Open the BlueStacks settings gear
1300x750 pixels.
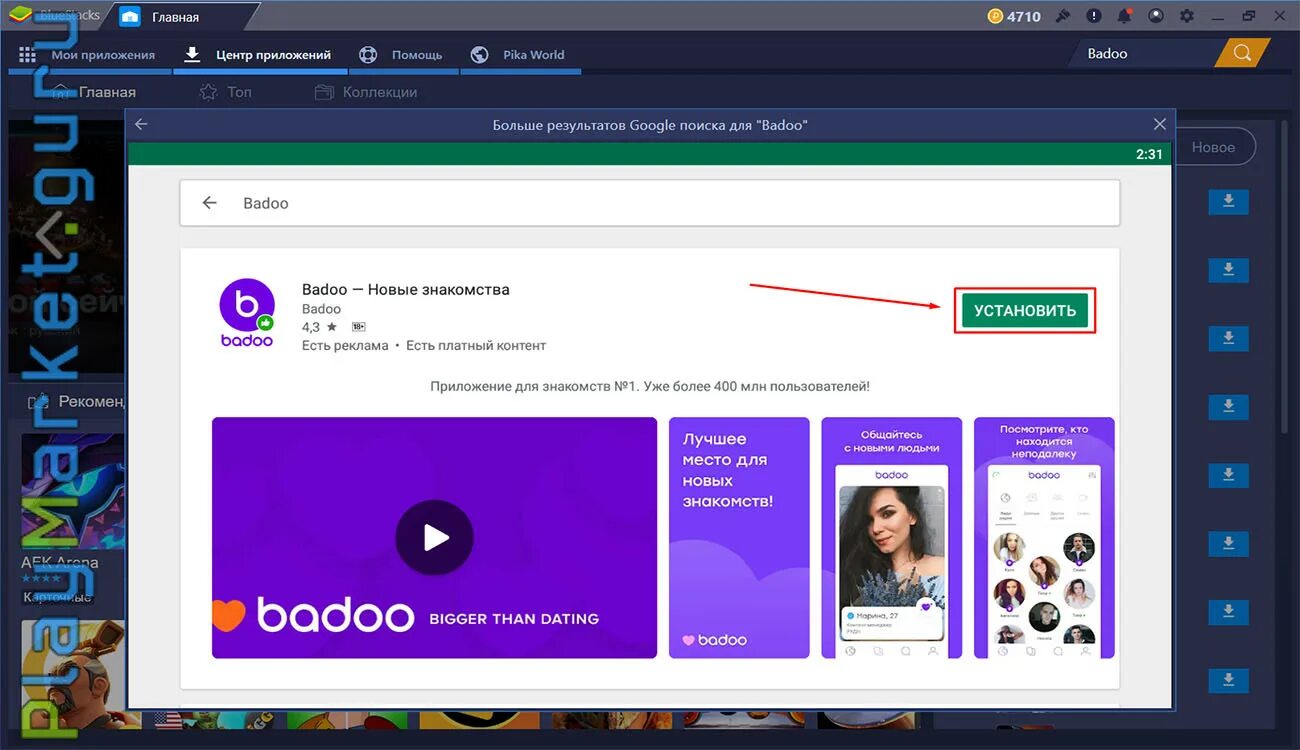tap(1186, 16)
